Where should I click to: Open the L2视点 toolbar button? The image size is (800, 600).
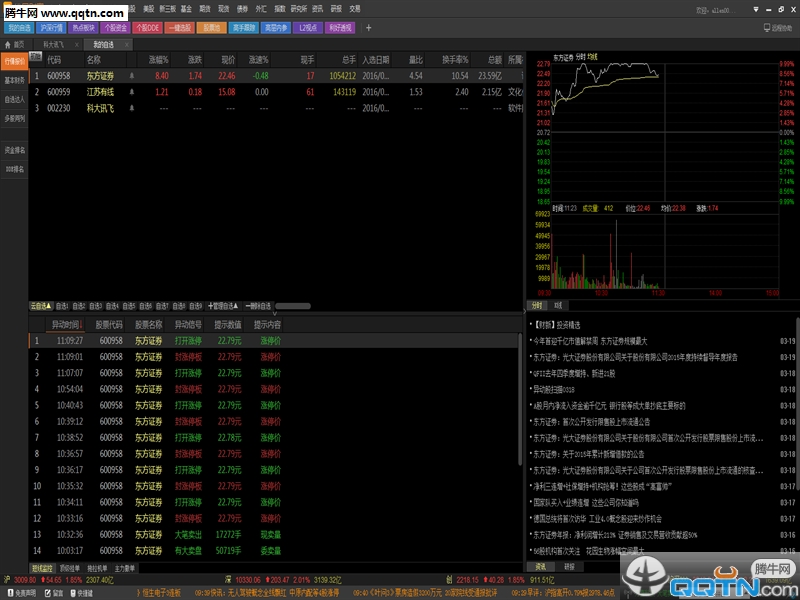point(308,28)
